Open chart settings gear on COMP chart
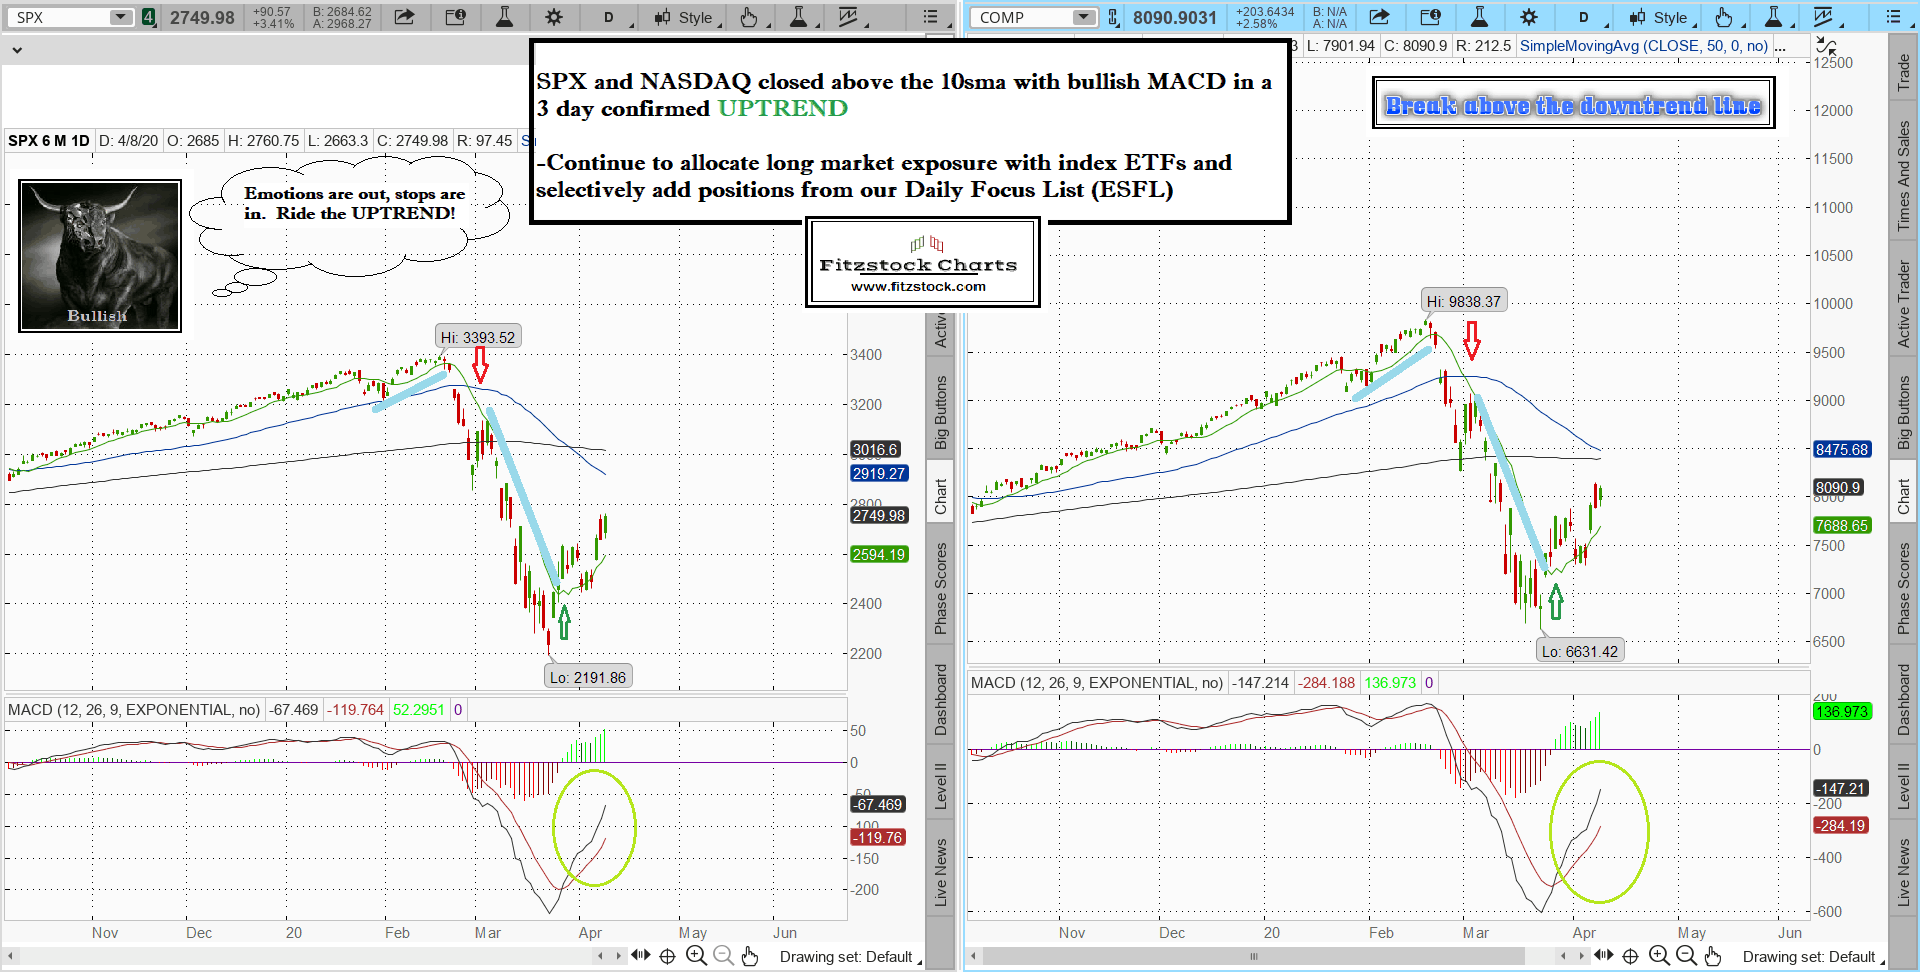Image resolution: width=1920 pixels, height=972 pixels. tap(1529, 17)
